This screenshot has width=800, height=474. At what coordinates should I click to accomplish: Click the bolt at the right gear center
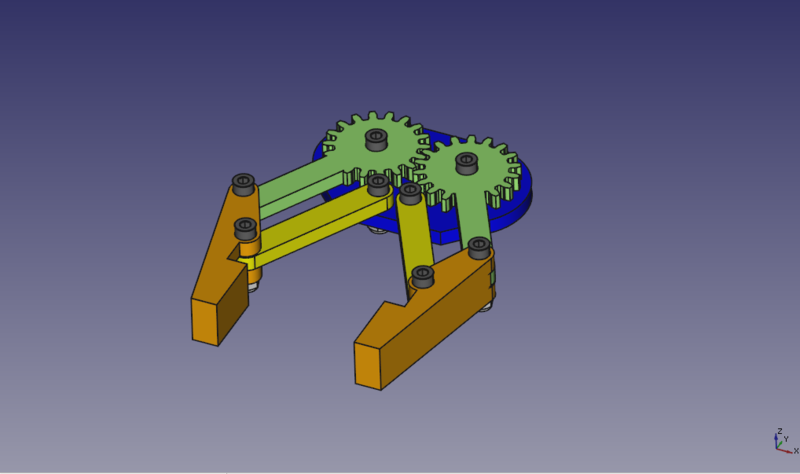465,163
